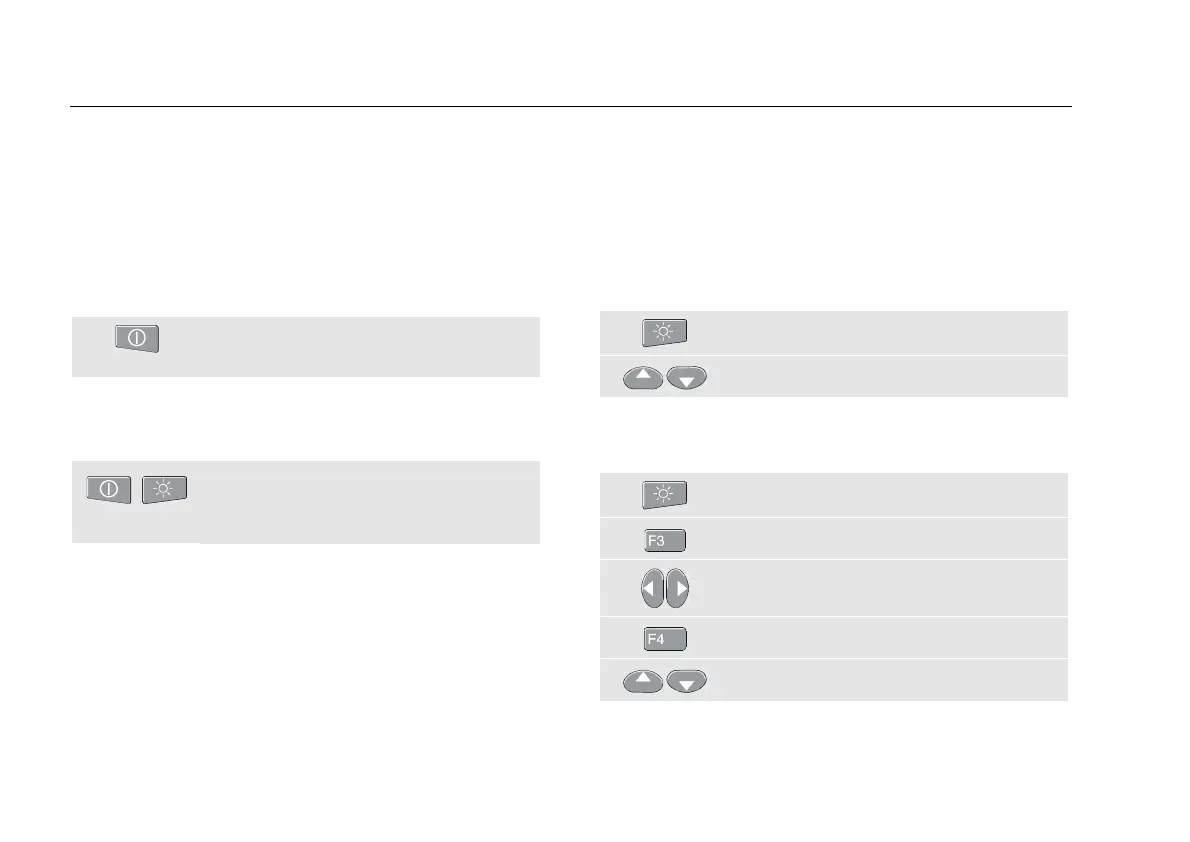Select the brightness key directly above F3
1190x842 pixels.
(x=664, y=494)
